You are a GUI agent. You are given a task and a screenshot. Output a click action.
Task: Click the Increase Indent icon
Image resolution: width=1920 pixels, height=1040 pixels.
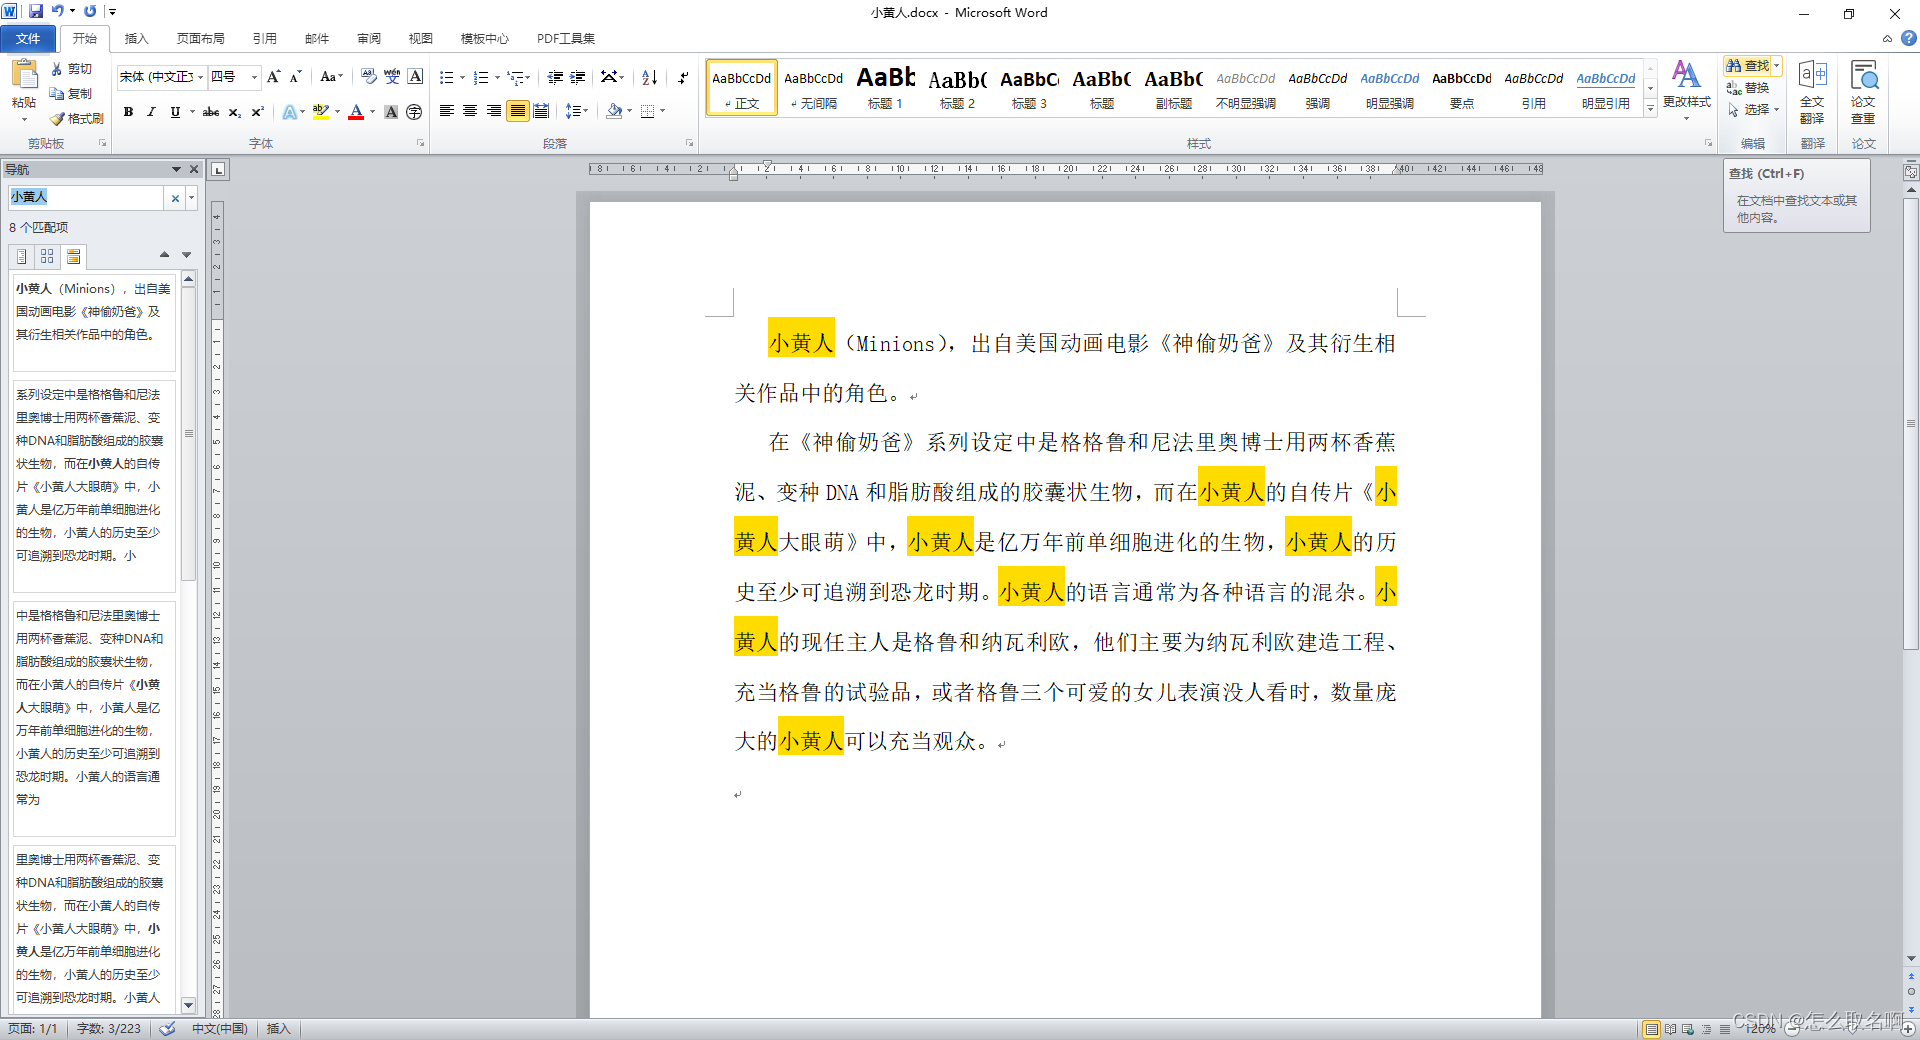tap(578, 77)
